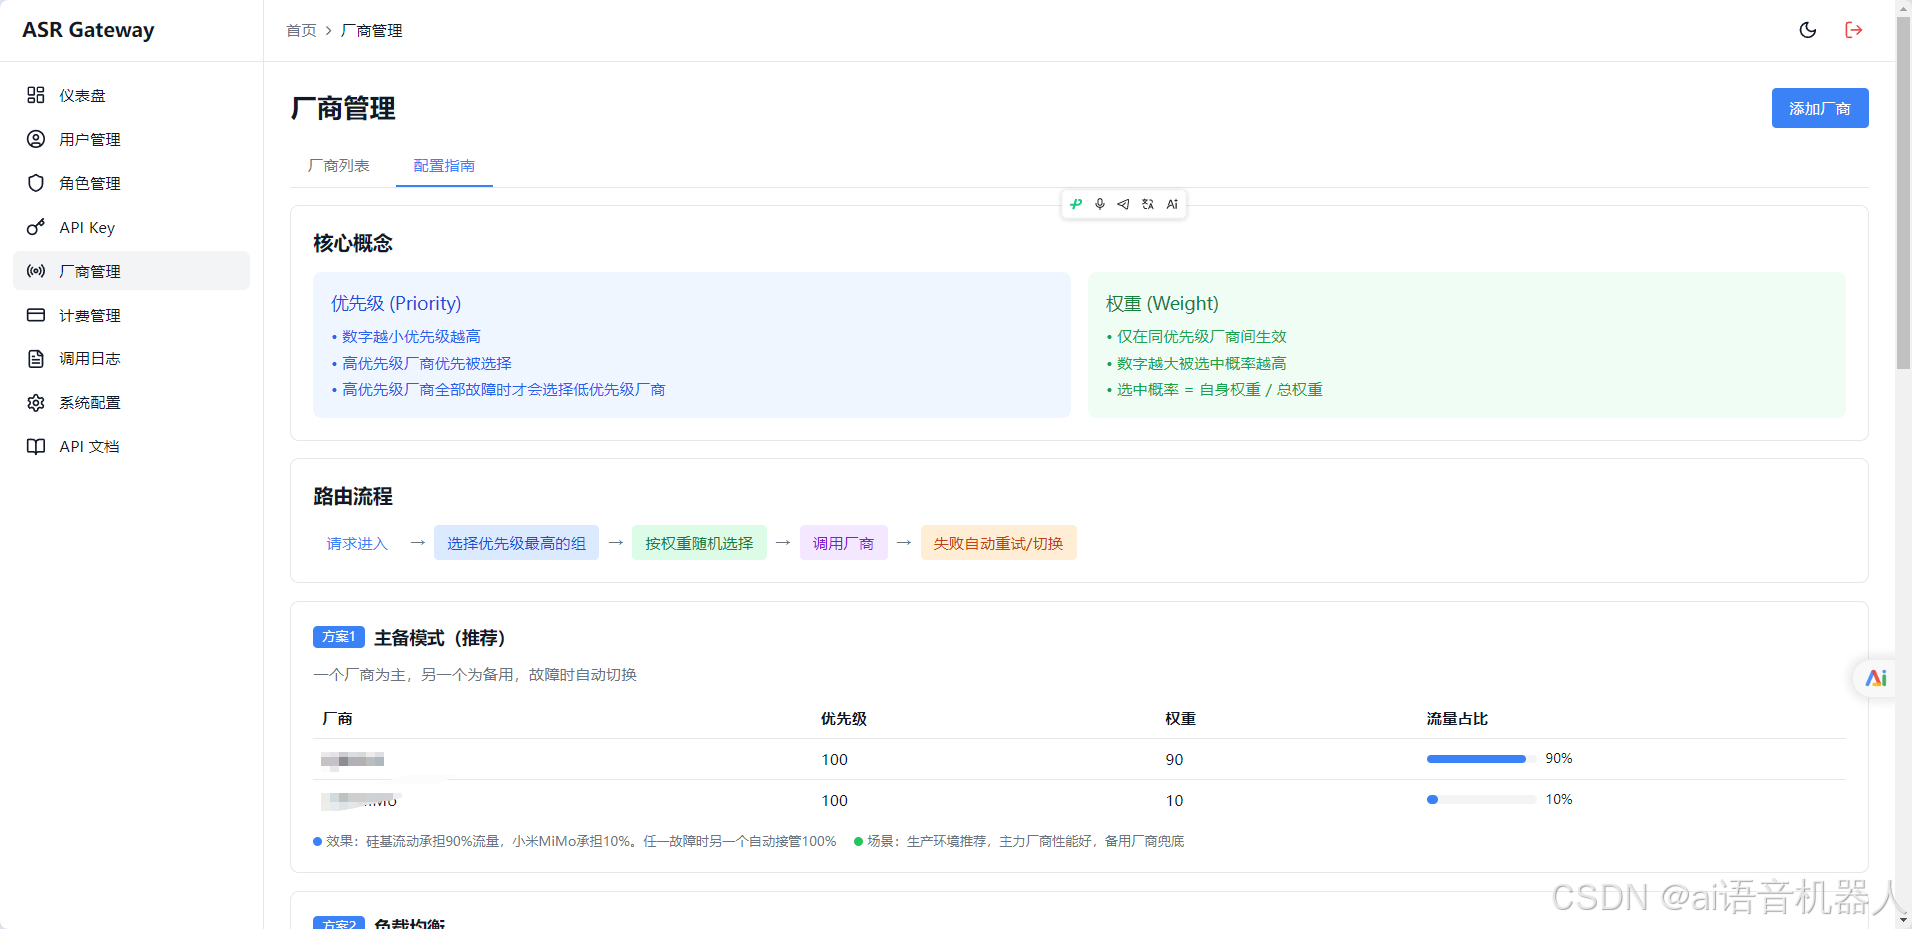Click the 用户管理 user circle icon
The height and width of the screenshot is (929, 1912).
tap(36, 139)
